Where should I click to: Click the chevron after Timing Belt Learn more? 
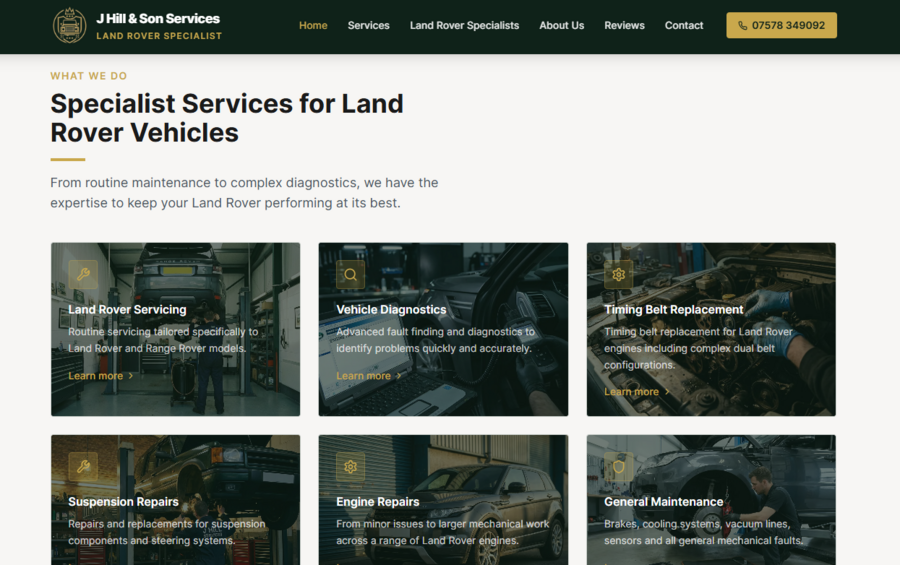click(667, 392)
